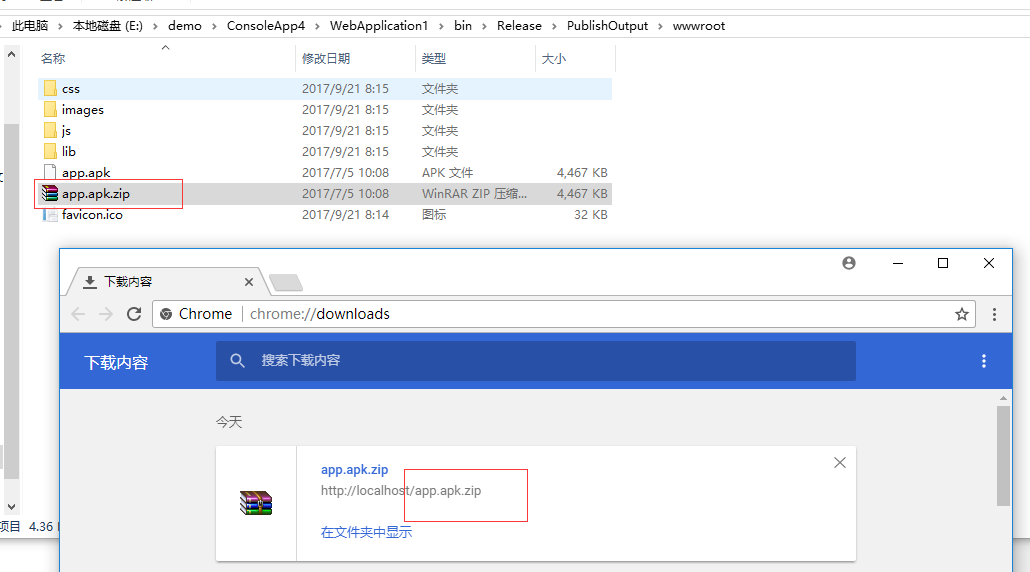1030x572 pixels.
Task: Click the app.apk file icon
Action: pos(50,173)
